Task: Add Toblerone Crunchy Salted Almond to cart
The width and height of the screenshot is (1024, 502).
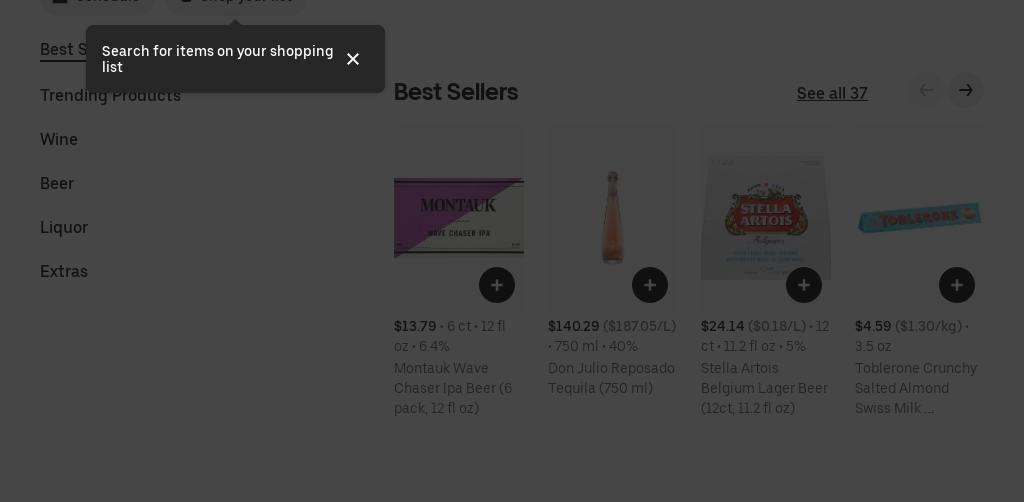Action: [x=957, y=285]
